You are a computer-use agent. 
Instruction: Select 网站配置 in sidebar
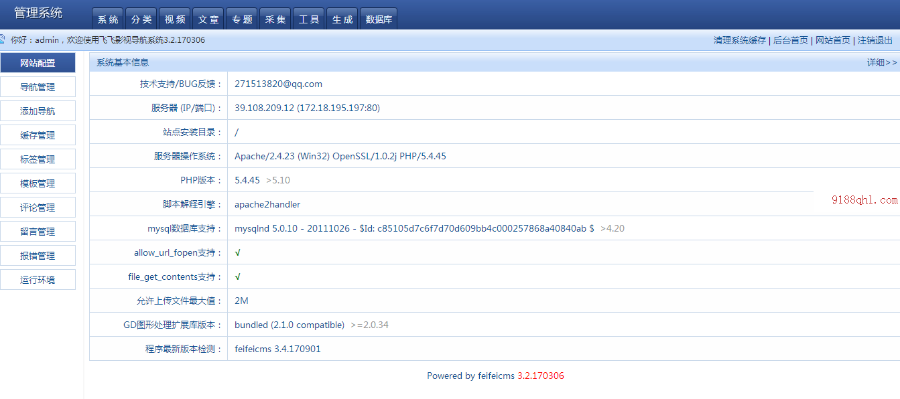pos(38,63)
